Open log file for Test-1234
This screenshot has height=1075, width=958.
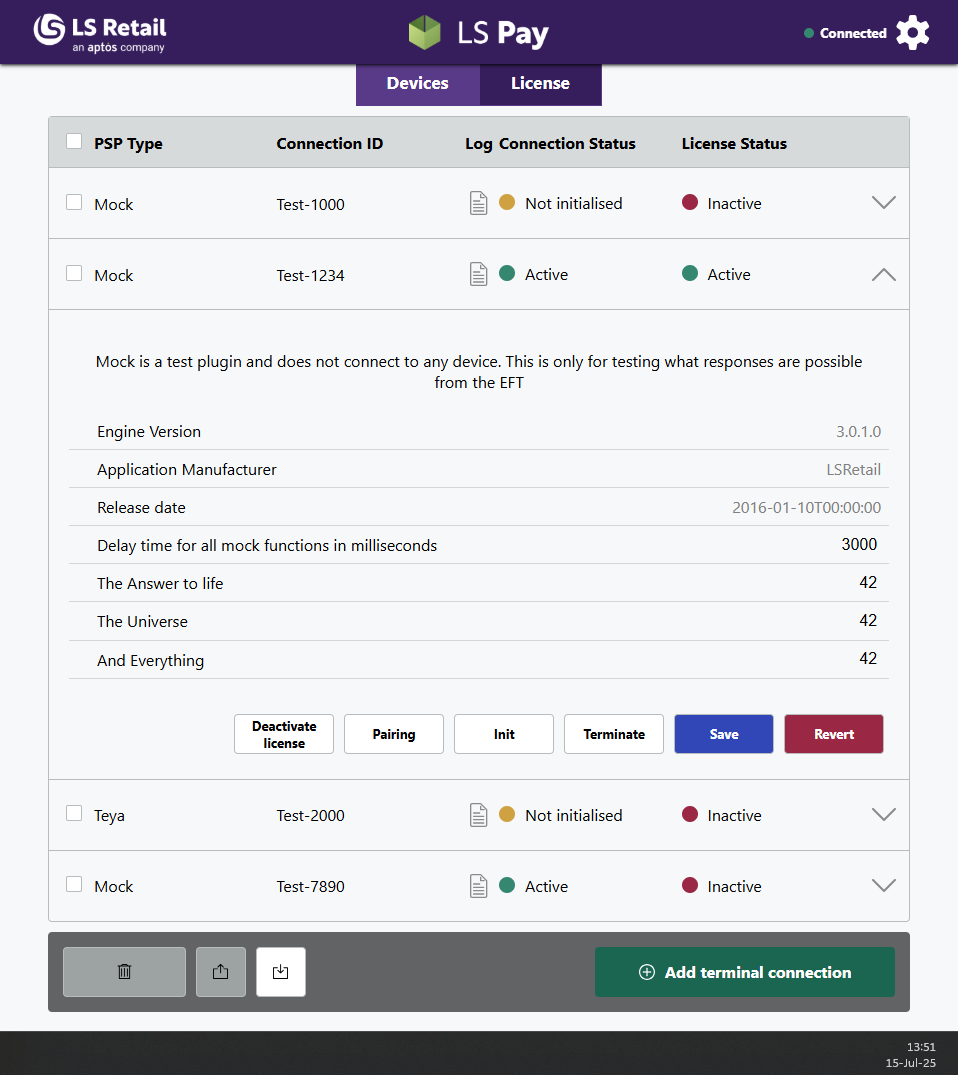(x=479, y=274)
